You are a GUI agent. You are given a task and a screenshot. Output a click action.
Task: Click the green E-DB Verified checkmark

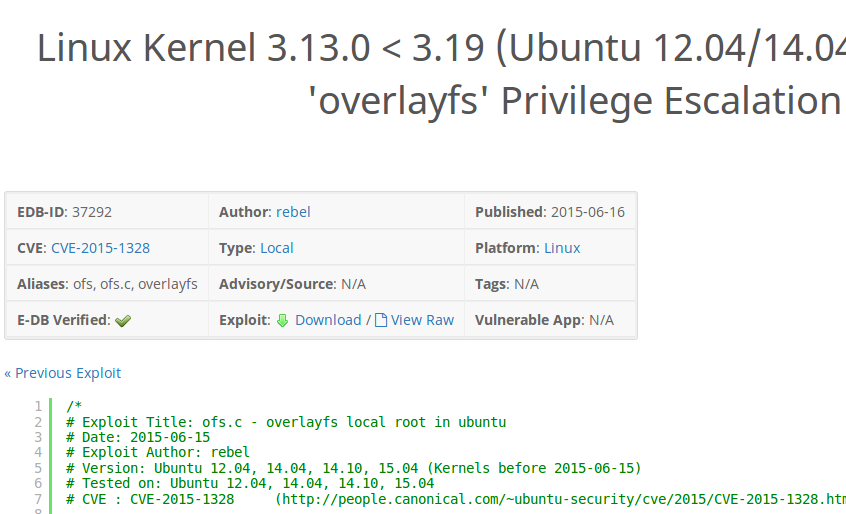[x=123, y=321]
